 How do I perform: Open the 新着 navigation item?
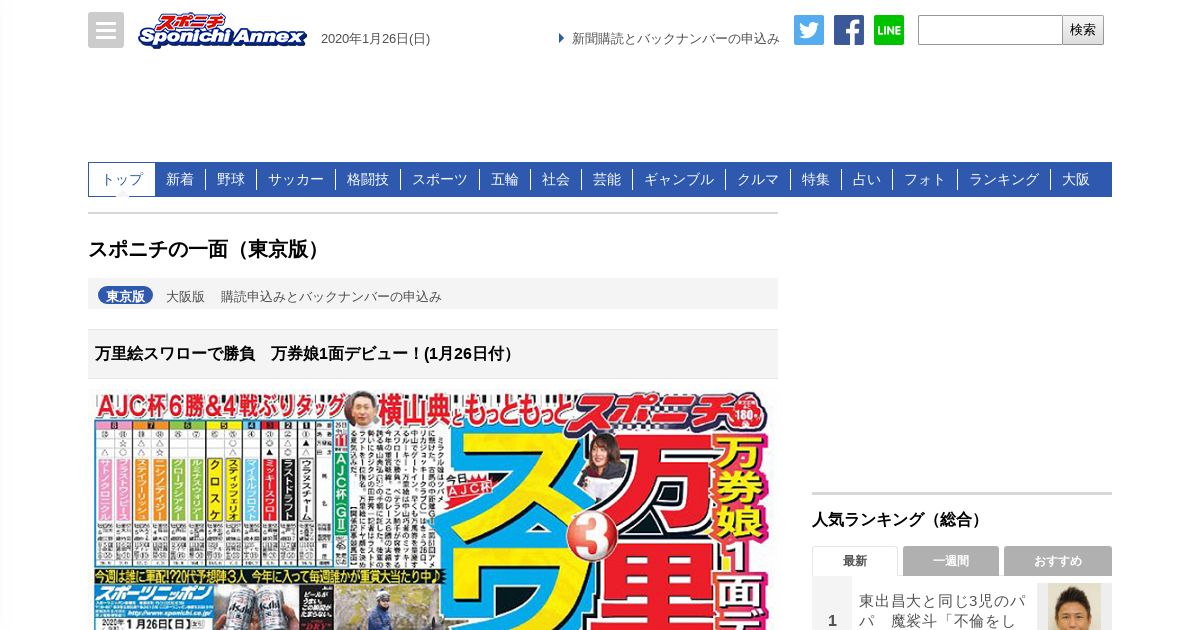pos(180,179)
